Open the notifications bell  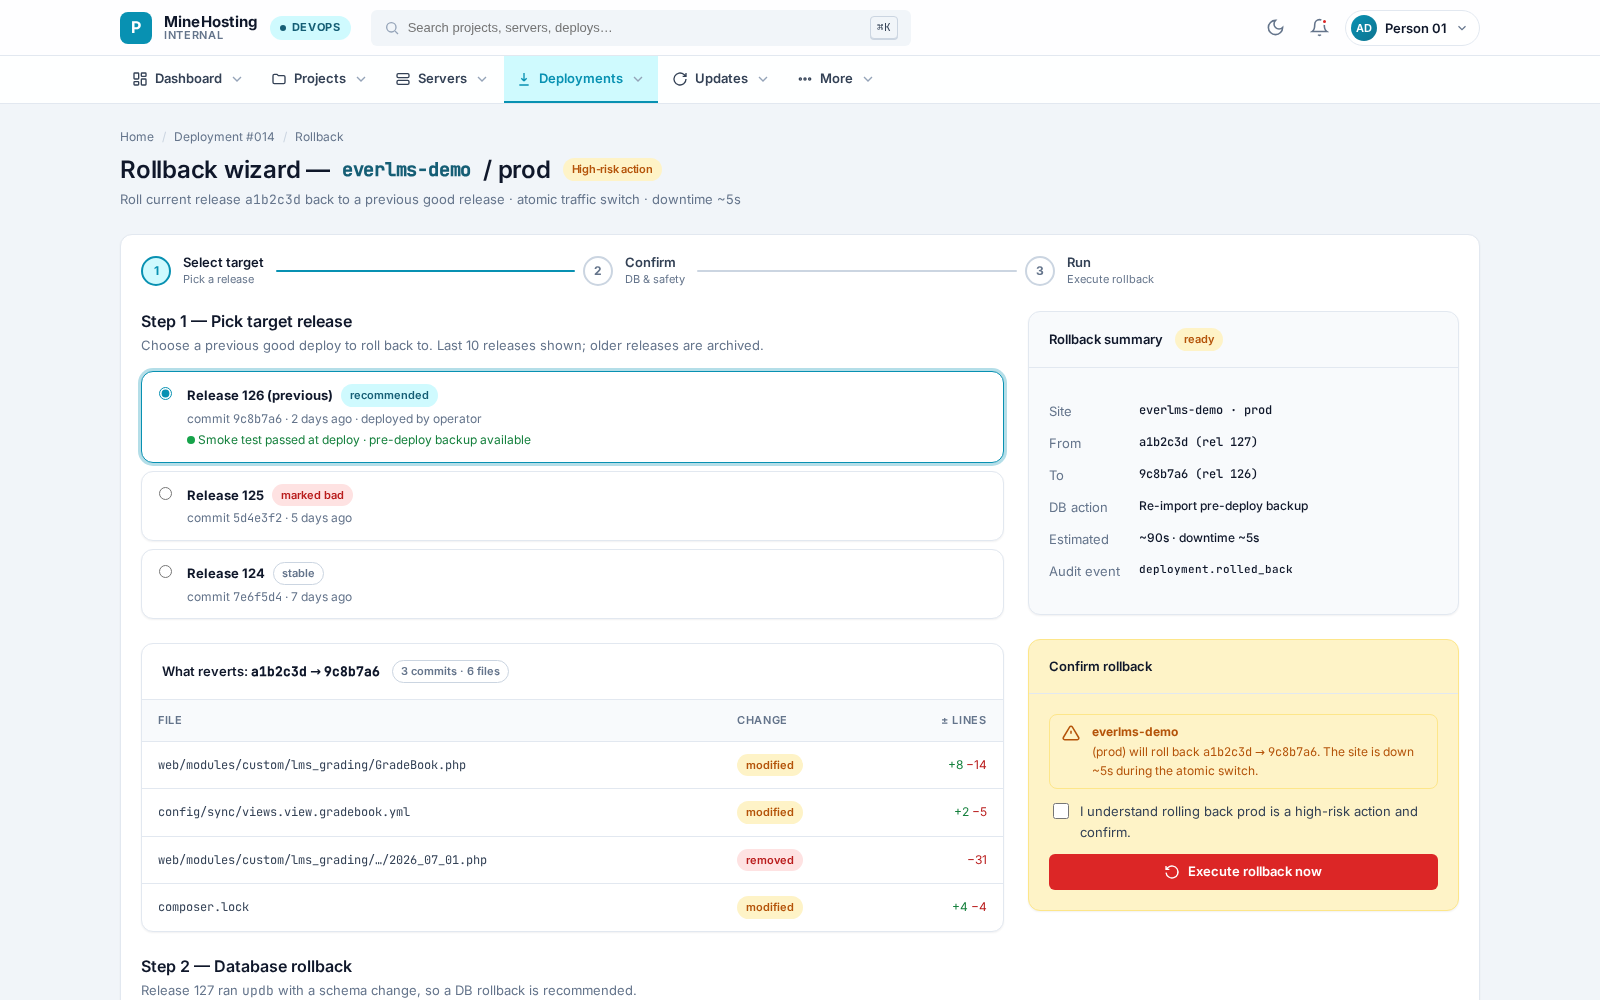pyautogui.click(x=1319, y=28)
